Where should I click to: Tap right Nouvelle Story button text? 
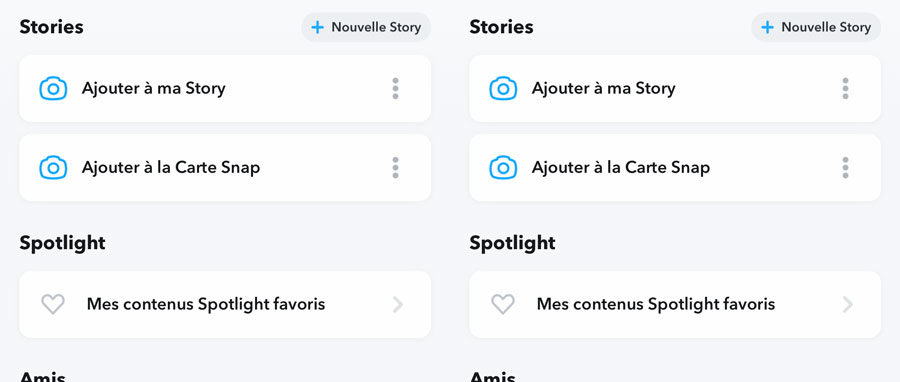click(826, 27)
